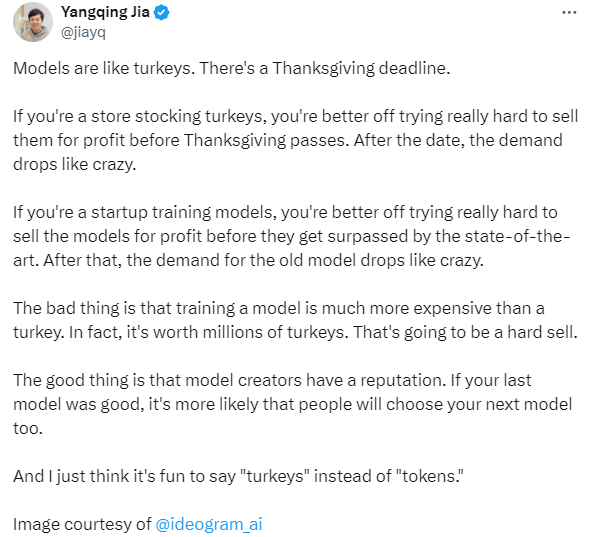Click the phrase 'Thanksgiving deadline'
Viewport: 590px width, 537px height.
[x=360, y=68]
